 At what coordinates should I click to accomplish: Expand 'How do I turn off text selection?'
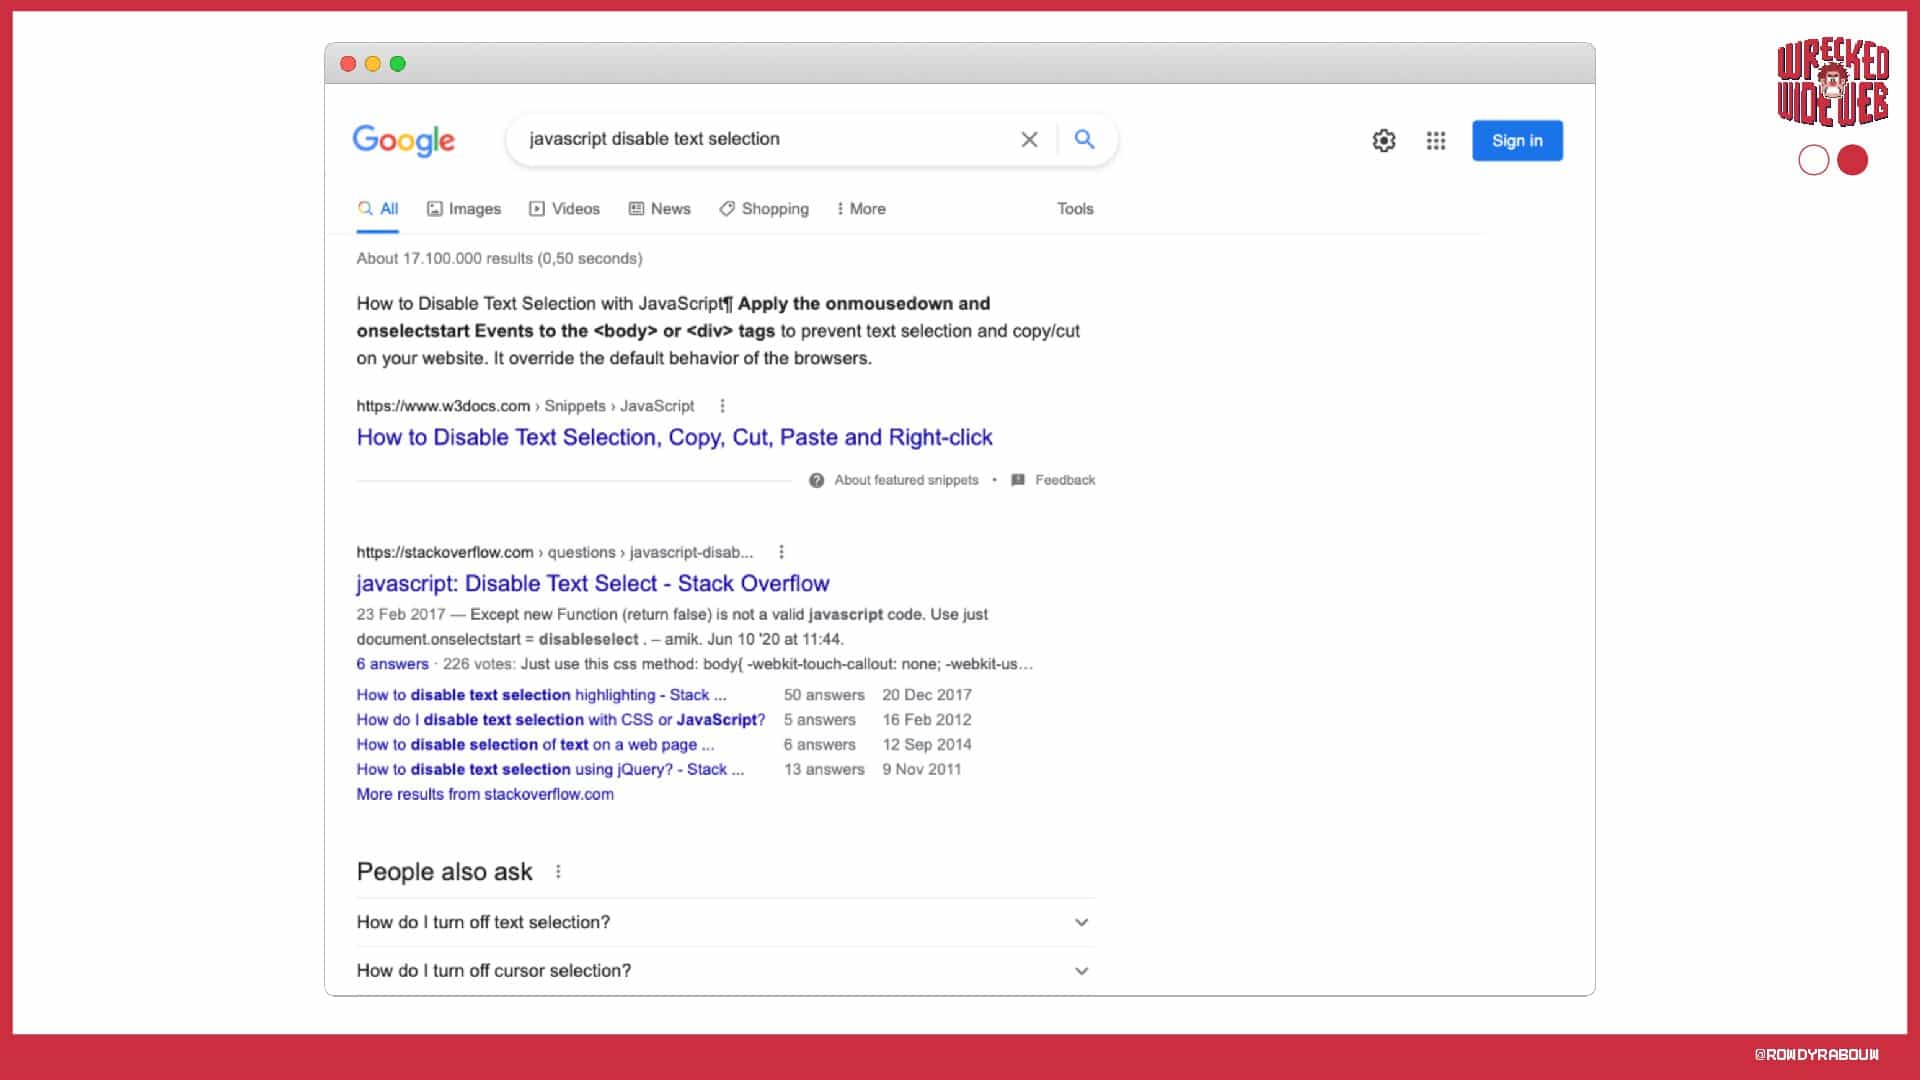click(x=1081, y=923)
